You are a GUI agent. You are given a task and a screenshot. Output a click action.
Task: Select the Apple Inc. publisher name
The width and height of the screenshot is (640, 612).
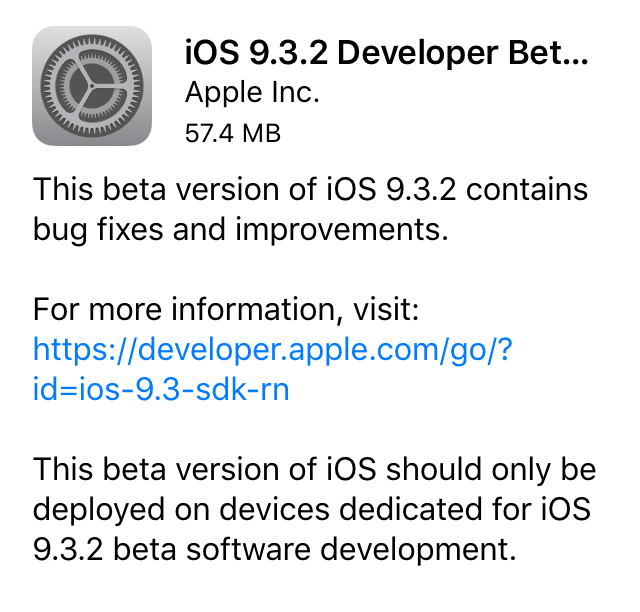253,93
